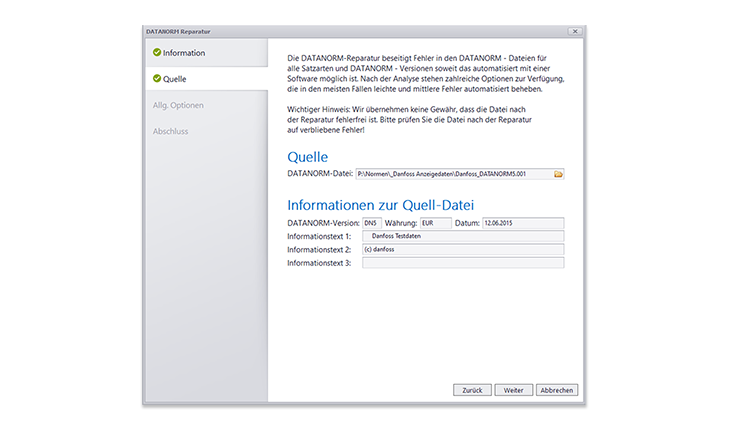
Task: Click the empty Informationstext 3 field
Action: 463,263
